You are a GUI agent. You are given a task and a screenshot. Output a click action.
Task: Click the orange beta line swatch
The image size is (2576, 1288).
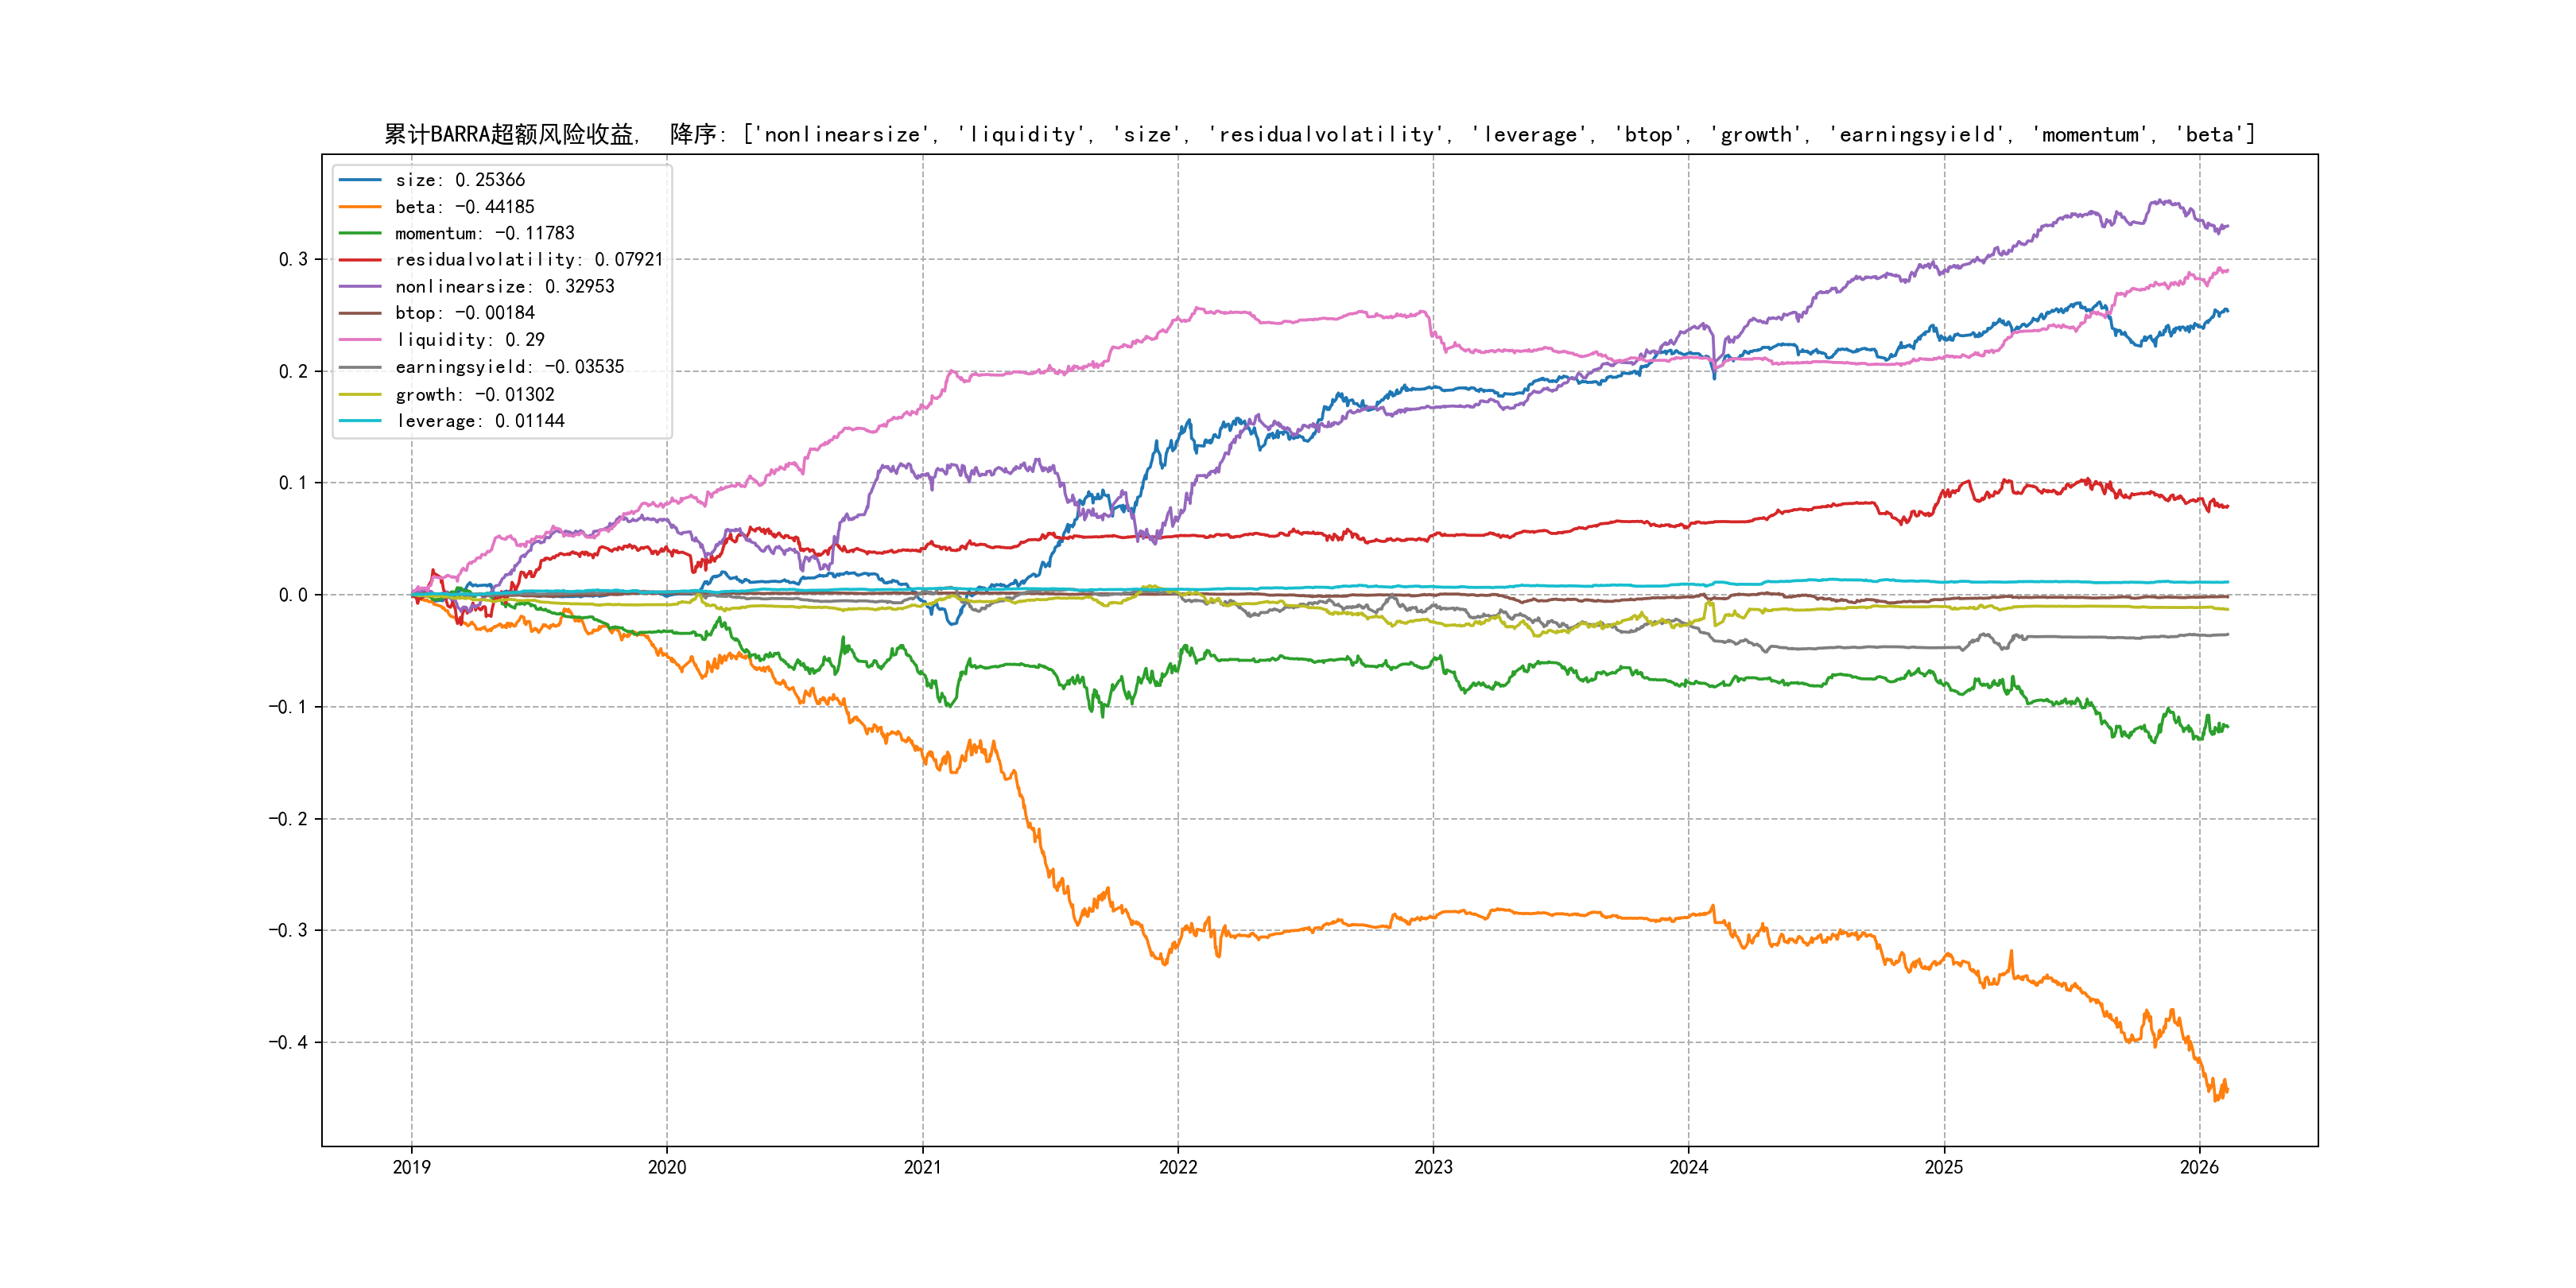click(360, 207)
